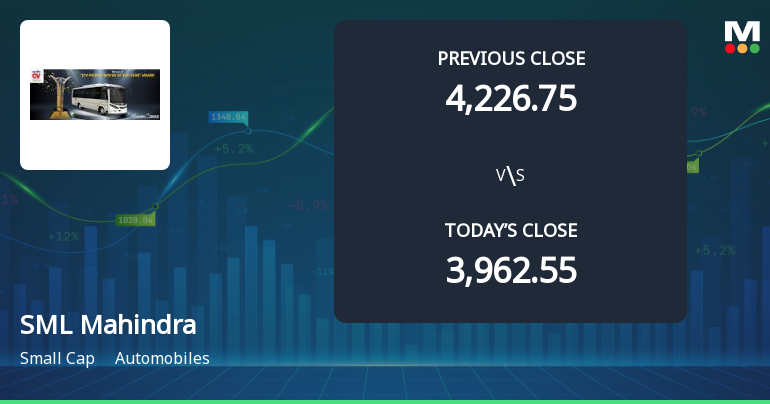This screenshot has height=404, width=770.
Task: Open the Automobiles sector tag
Action: (x=162, y=358)
